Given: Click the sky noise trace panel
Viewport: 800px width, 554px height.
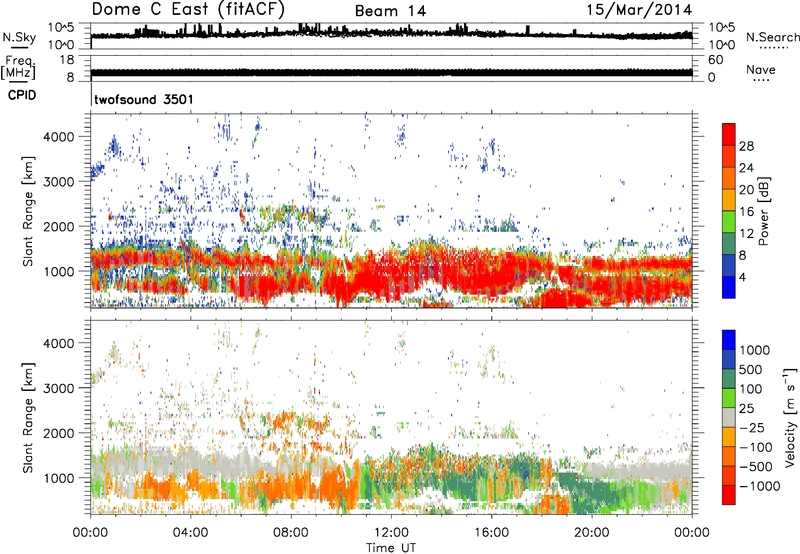Looking at the screenshot, I should point(391,36).
